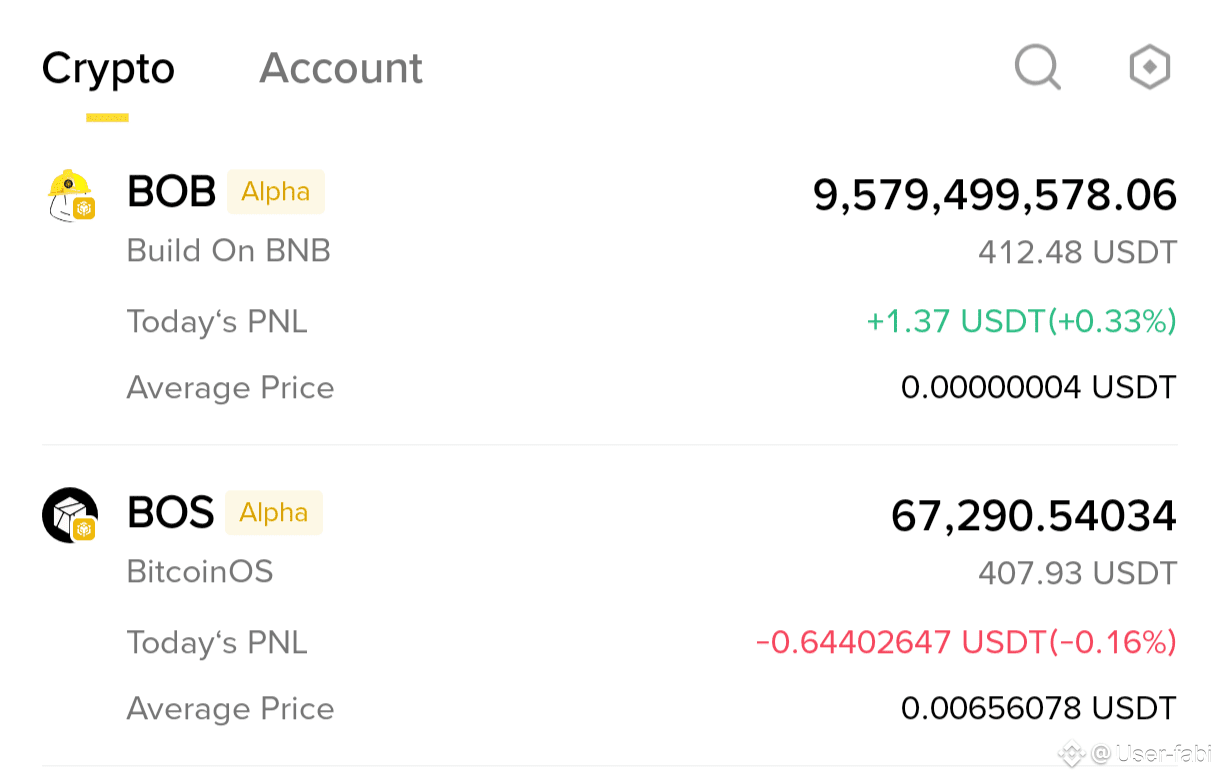Viewport: 1220px width, 779px height.
Task: Open the BOS token name
Action: (x=170, y=512)
